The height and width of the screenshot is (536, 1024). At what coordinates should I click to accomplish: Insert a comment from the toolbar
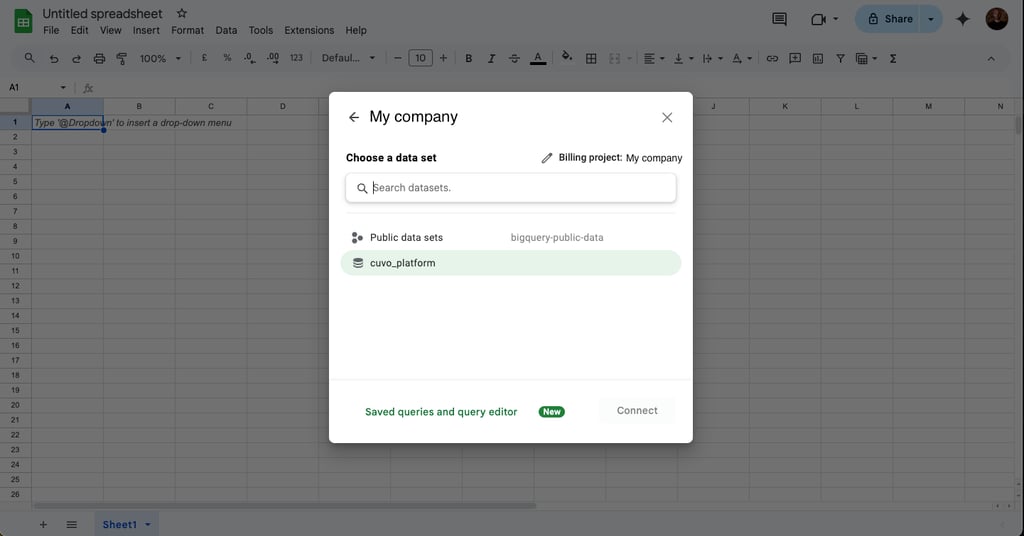coord(795,59)
